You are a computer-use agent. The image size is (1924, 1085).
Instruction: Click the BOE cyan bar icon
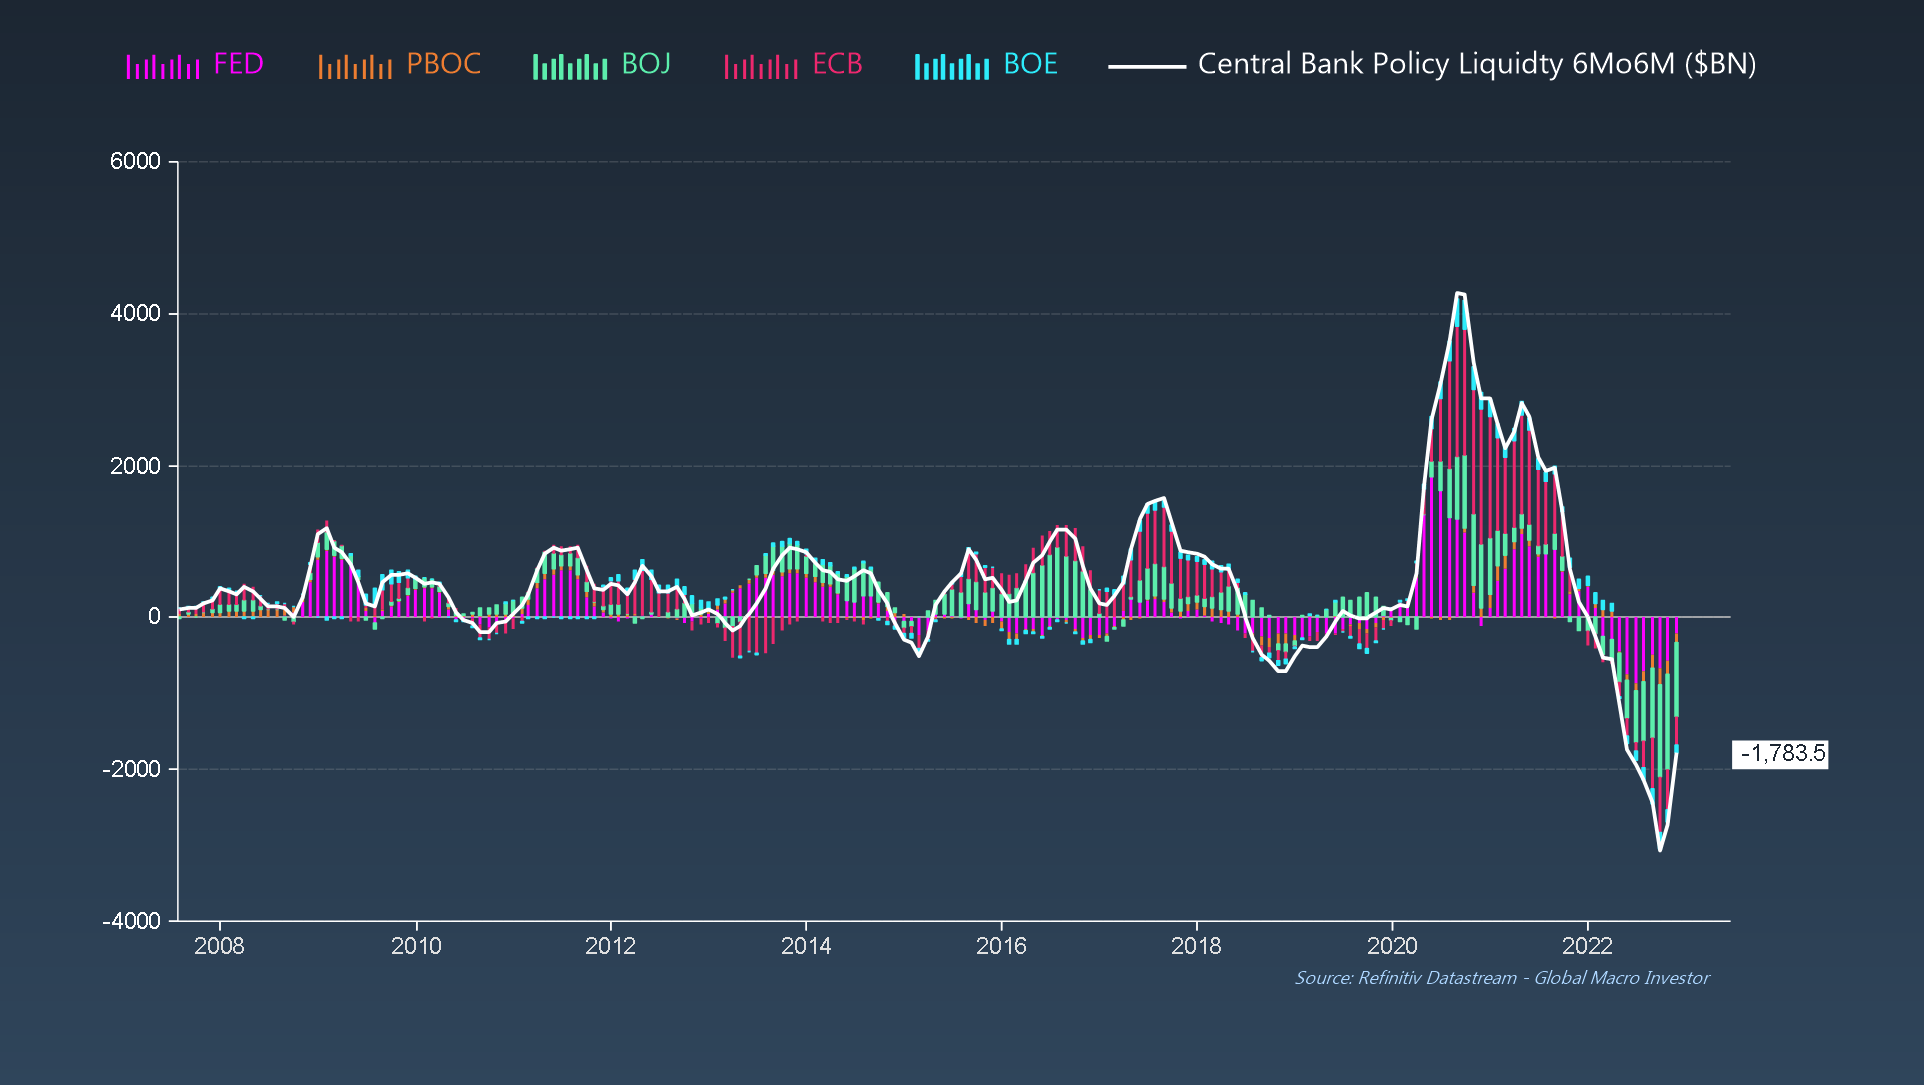point(952,67)
